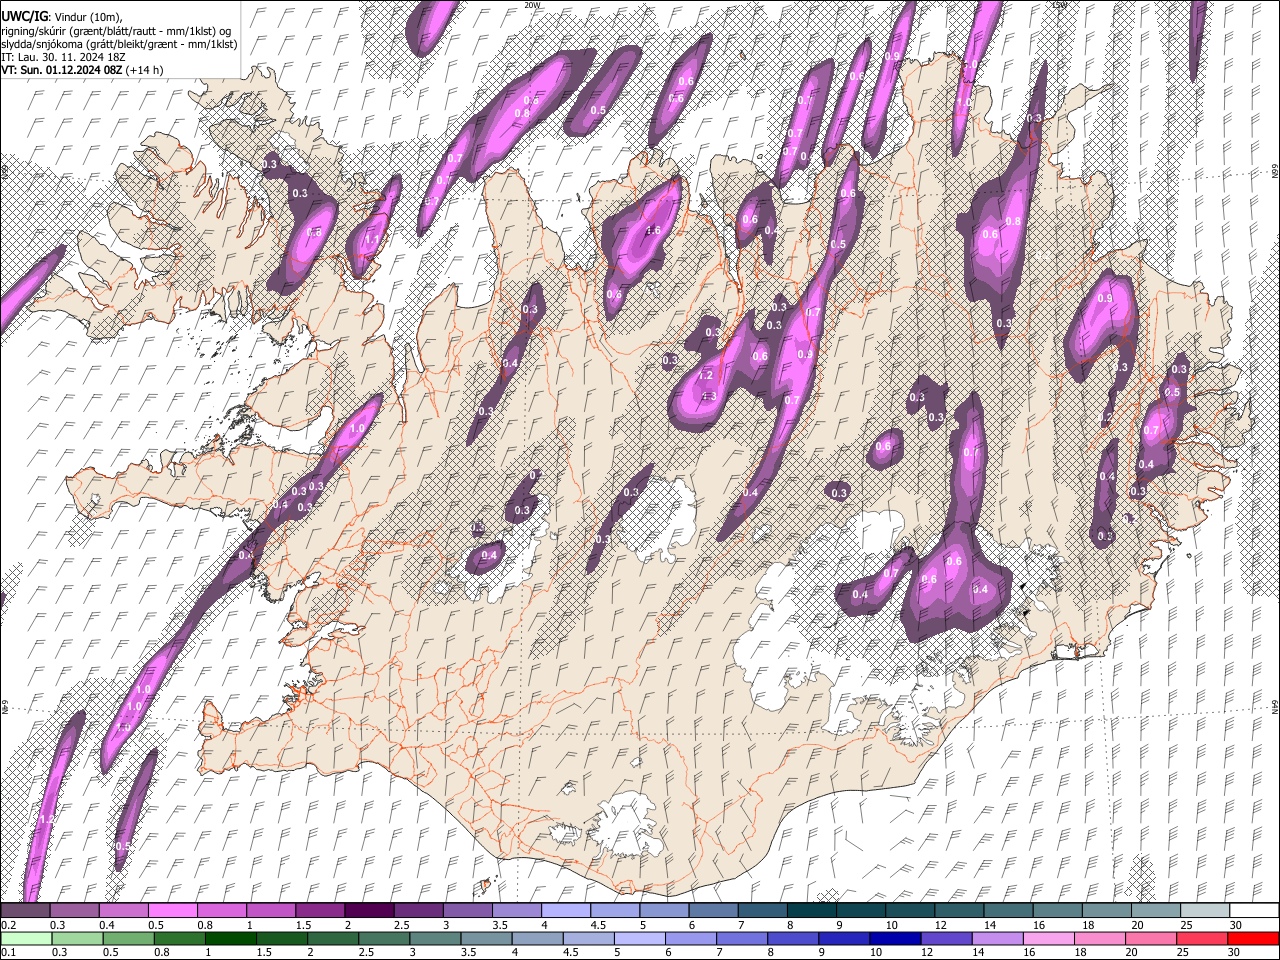This screenshot has height=960, width=1280.
Task: Click the '20W' longitude label at the map's top
Action: 532,5
